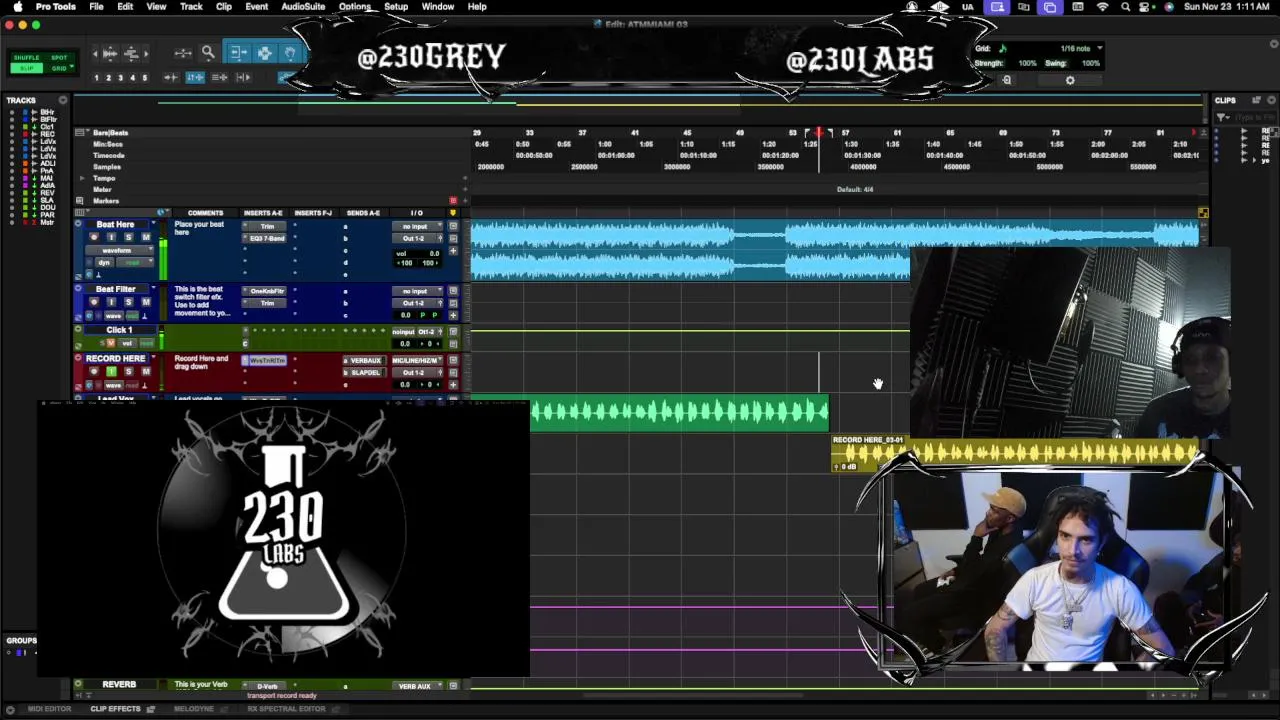Select the Zoomer magnifier tool
1280x720 pixels.
208,53
